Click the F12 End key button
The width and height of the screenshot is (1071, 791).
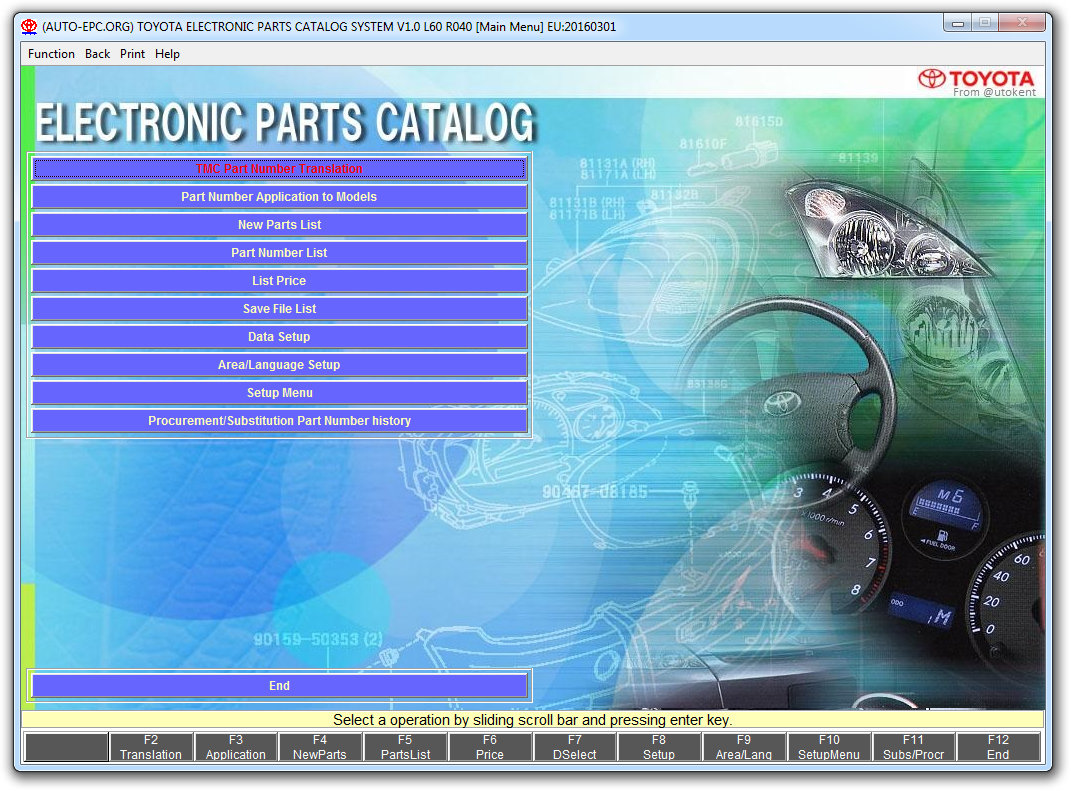tap(998, 747)
